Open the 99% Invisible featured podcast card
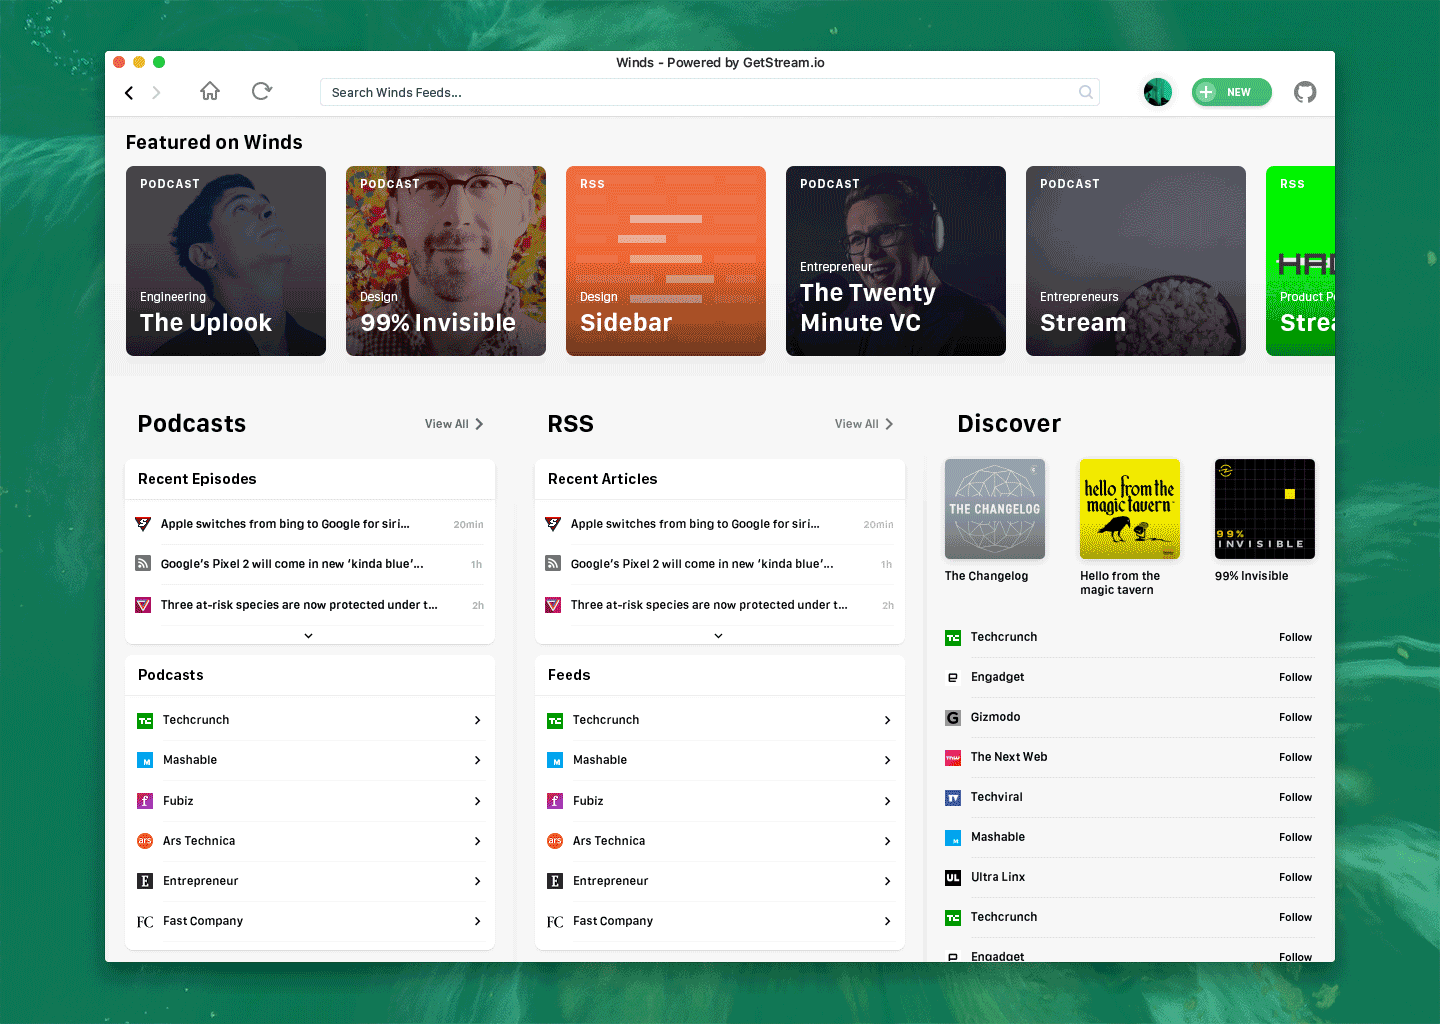Viewport: 1440px width, 1024px height. [445, 260]
